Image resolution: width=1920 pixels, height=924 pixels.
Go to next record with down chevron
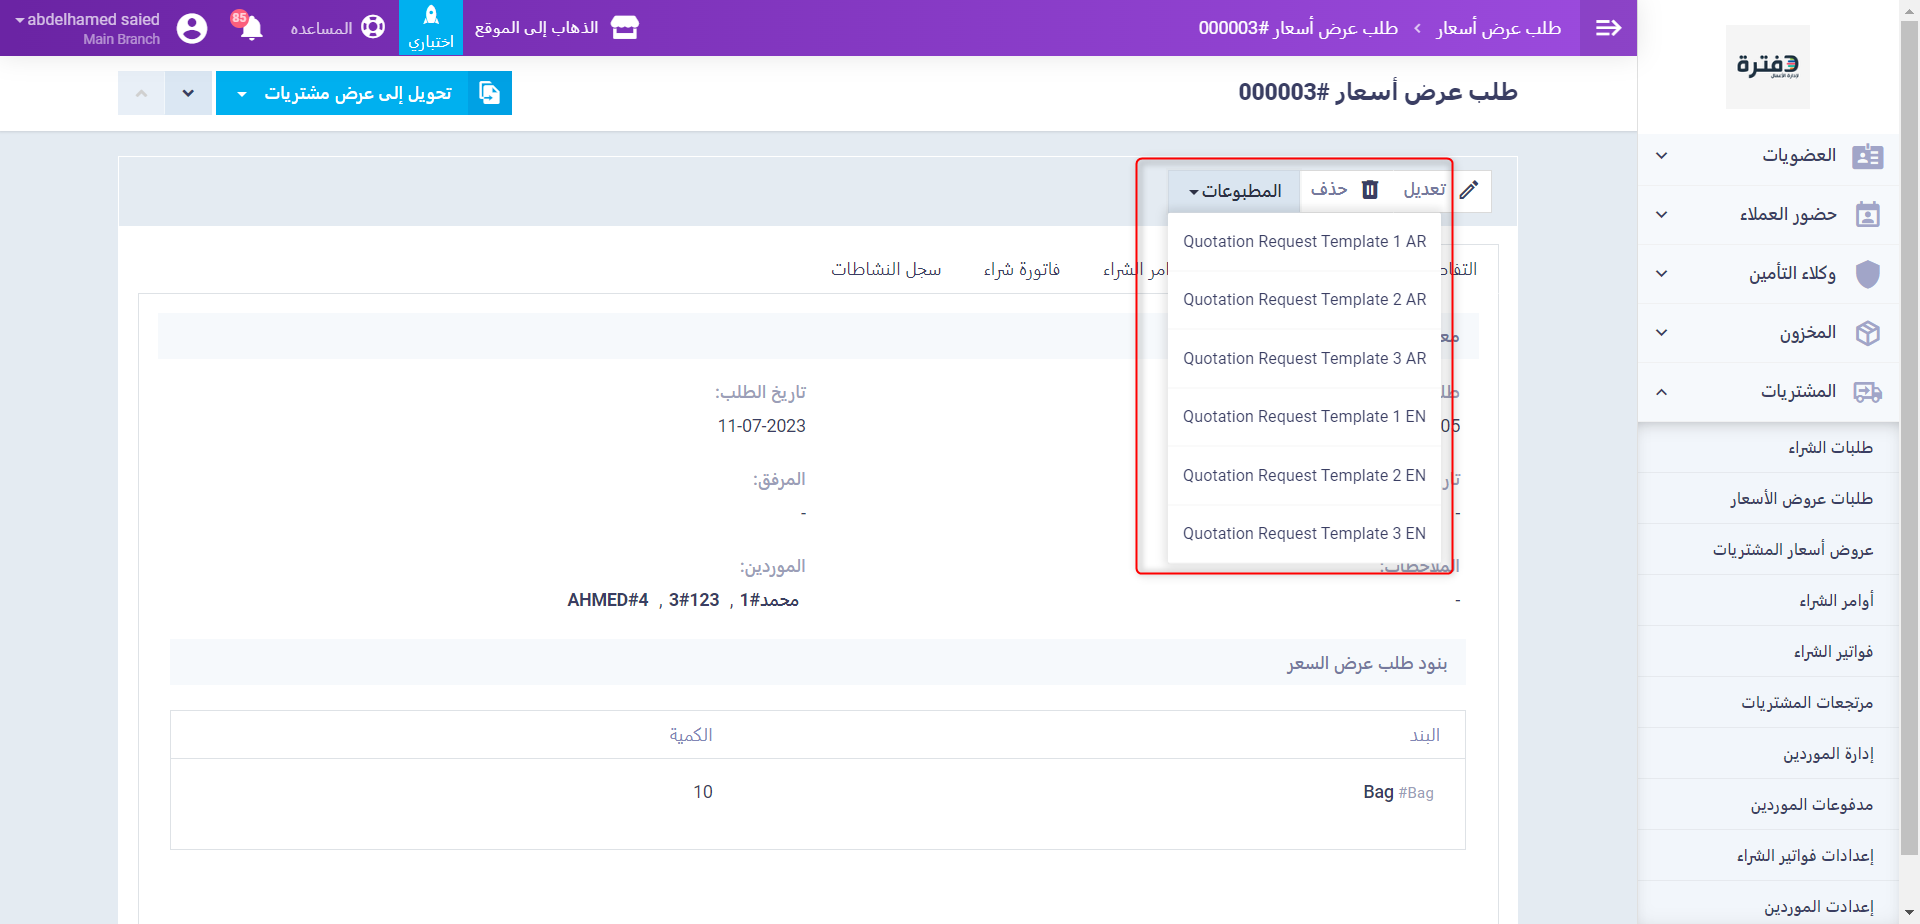(188, 93)
